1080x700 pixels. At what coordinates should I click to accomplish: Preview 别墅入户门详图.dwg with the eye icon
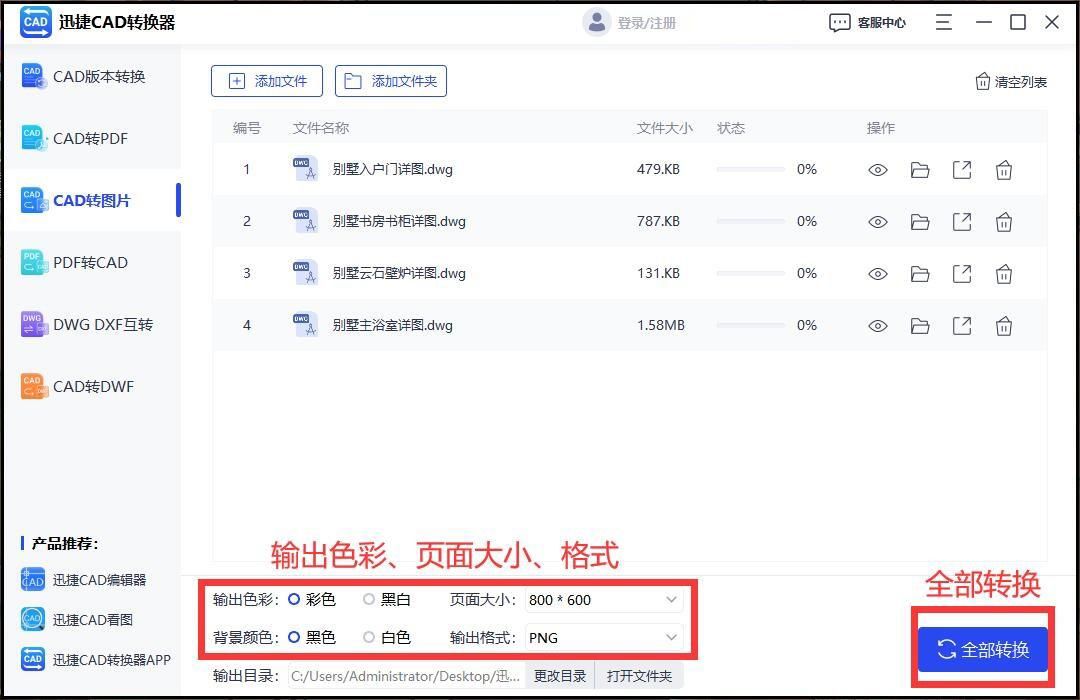coord(877,169)
